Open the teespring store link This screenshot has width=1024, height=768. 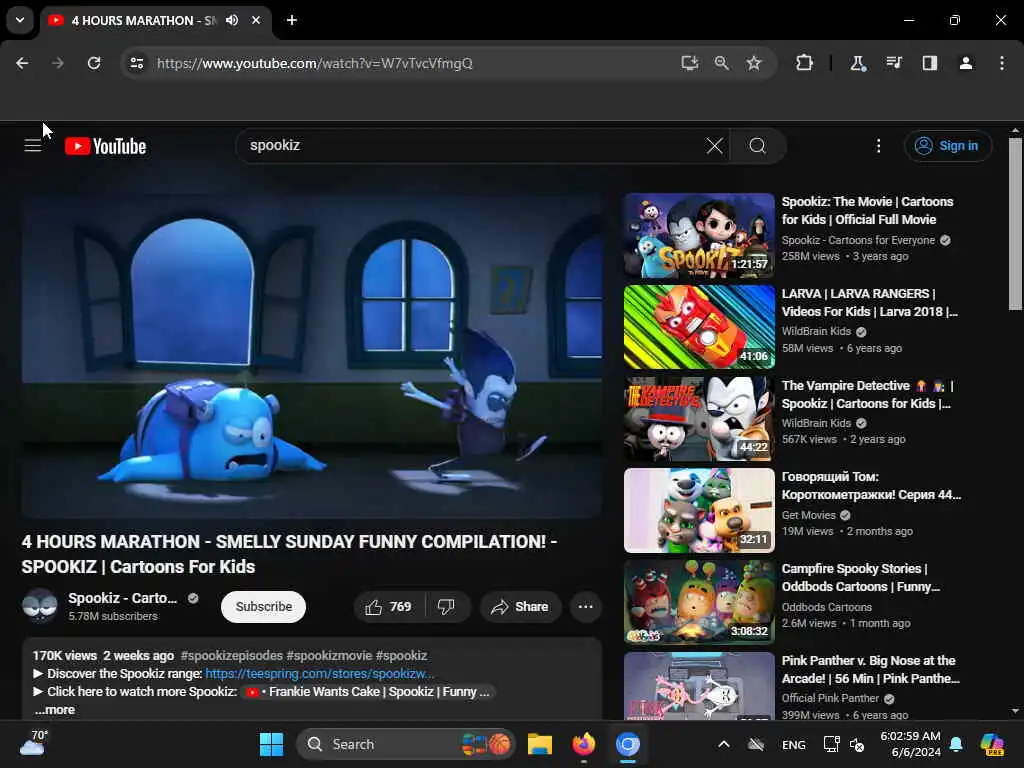(x=320, y=673)
